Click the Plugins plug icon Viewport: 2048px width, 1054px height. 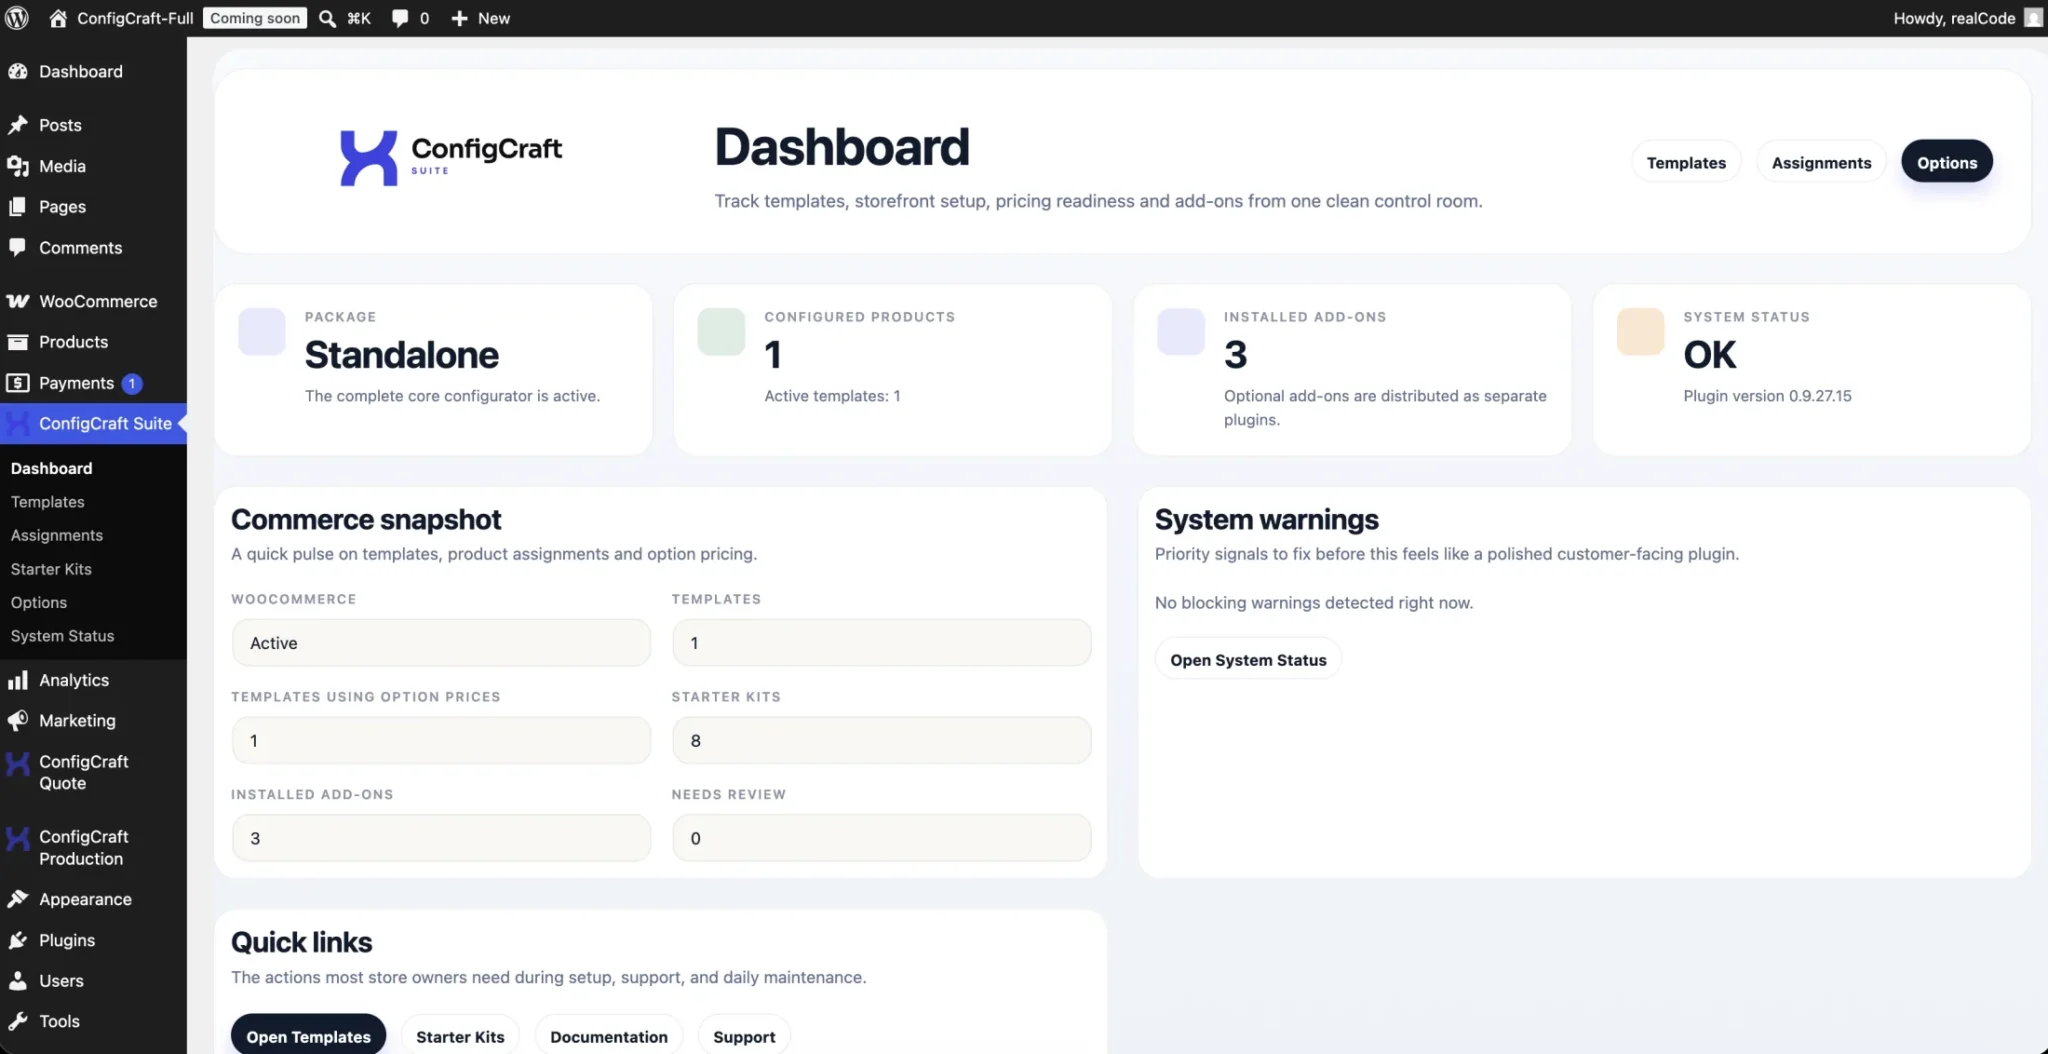point(18,940)
